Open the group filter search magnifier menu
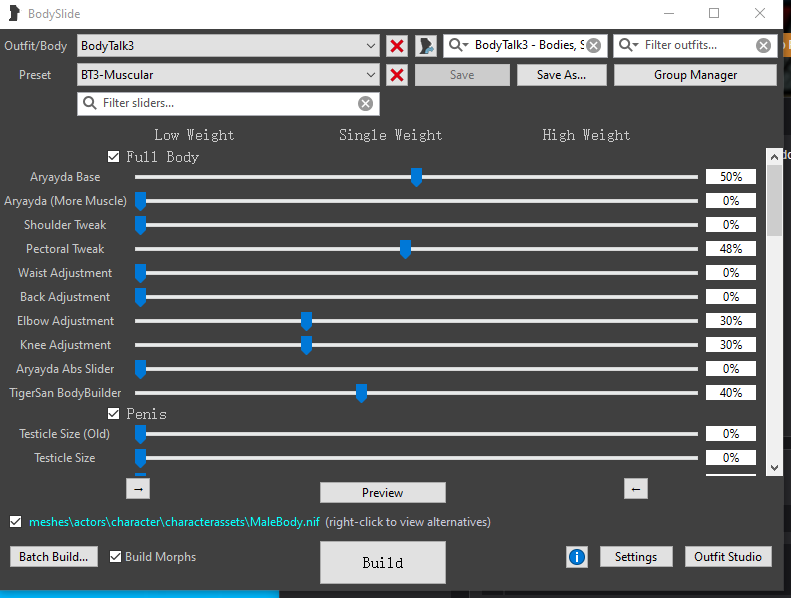Image resolution: width=791 pixels, height=598 pixels. click(x=458, y=45)
